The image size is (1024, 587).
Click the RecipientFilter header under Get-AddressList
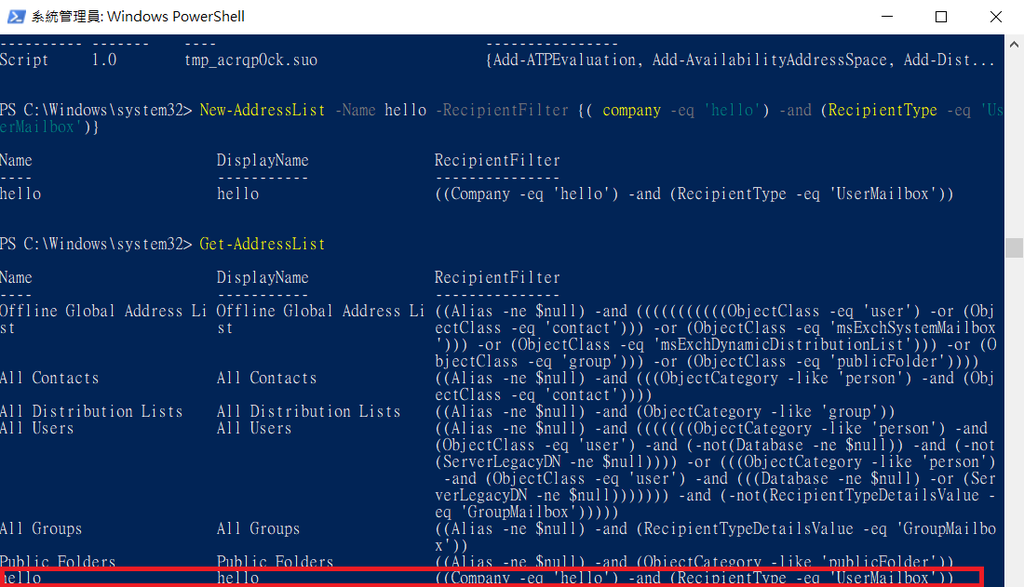[x=497, y=277]
